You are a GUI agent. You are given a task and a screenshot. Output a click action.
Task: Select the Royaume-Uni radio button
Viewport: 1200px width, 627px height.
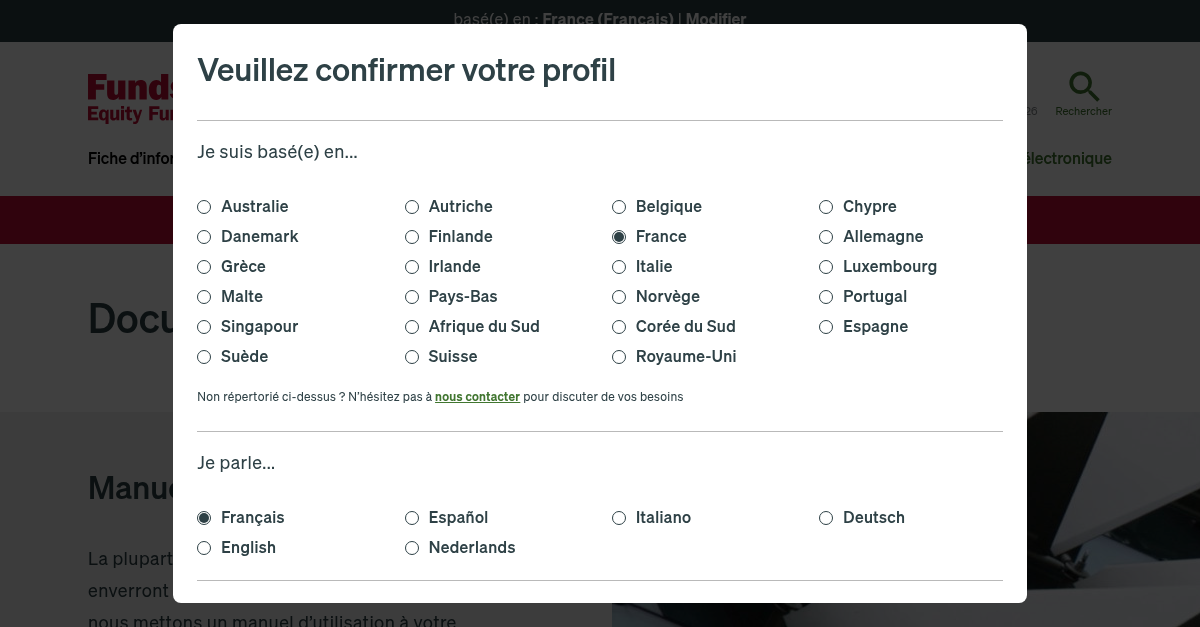coord(619,357)
